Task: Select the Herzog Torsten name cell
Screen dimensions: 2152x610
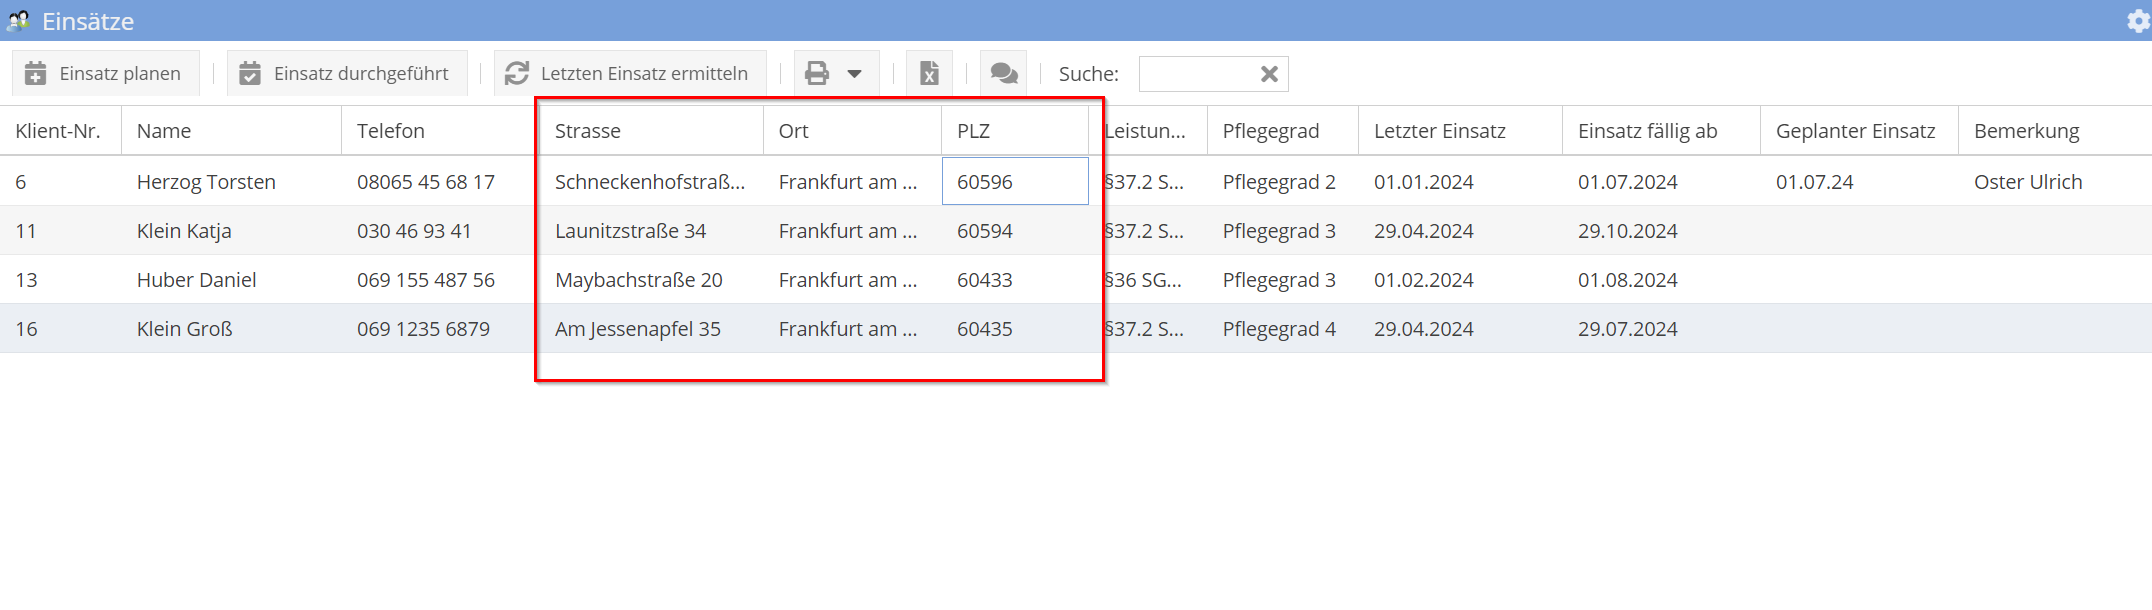Action: pos(231,182)
